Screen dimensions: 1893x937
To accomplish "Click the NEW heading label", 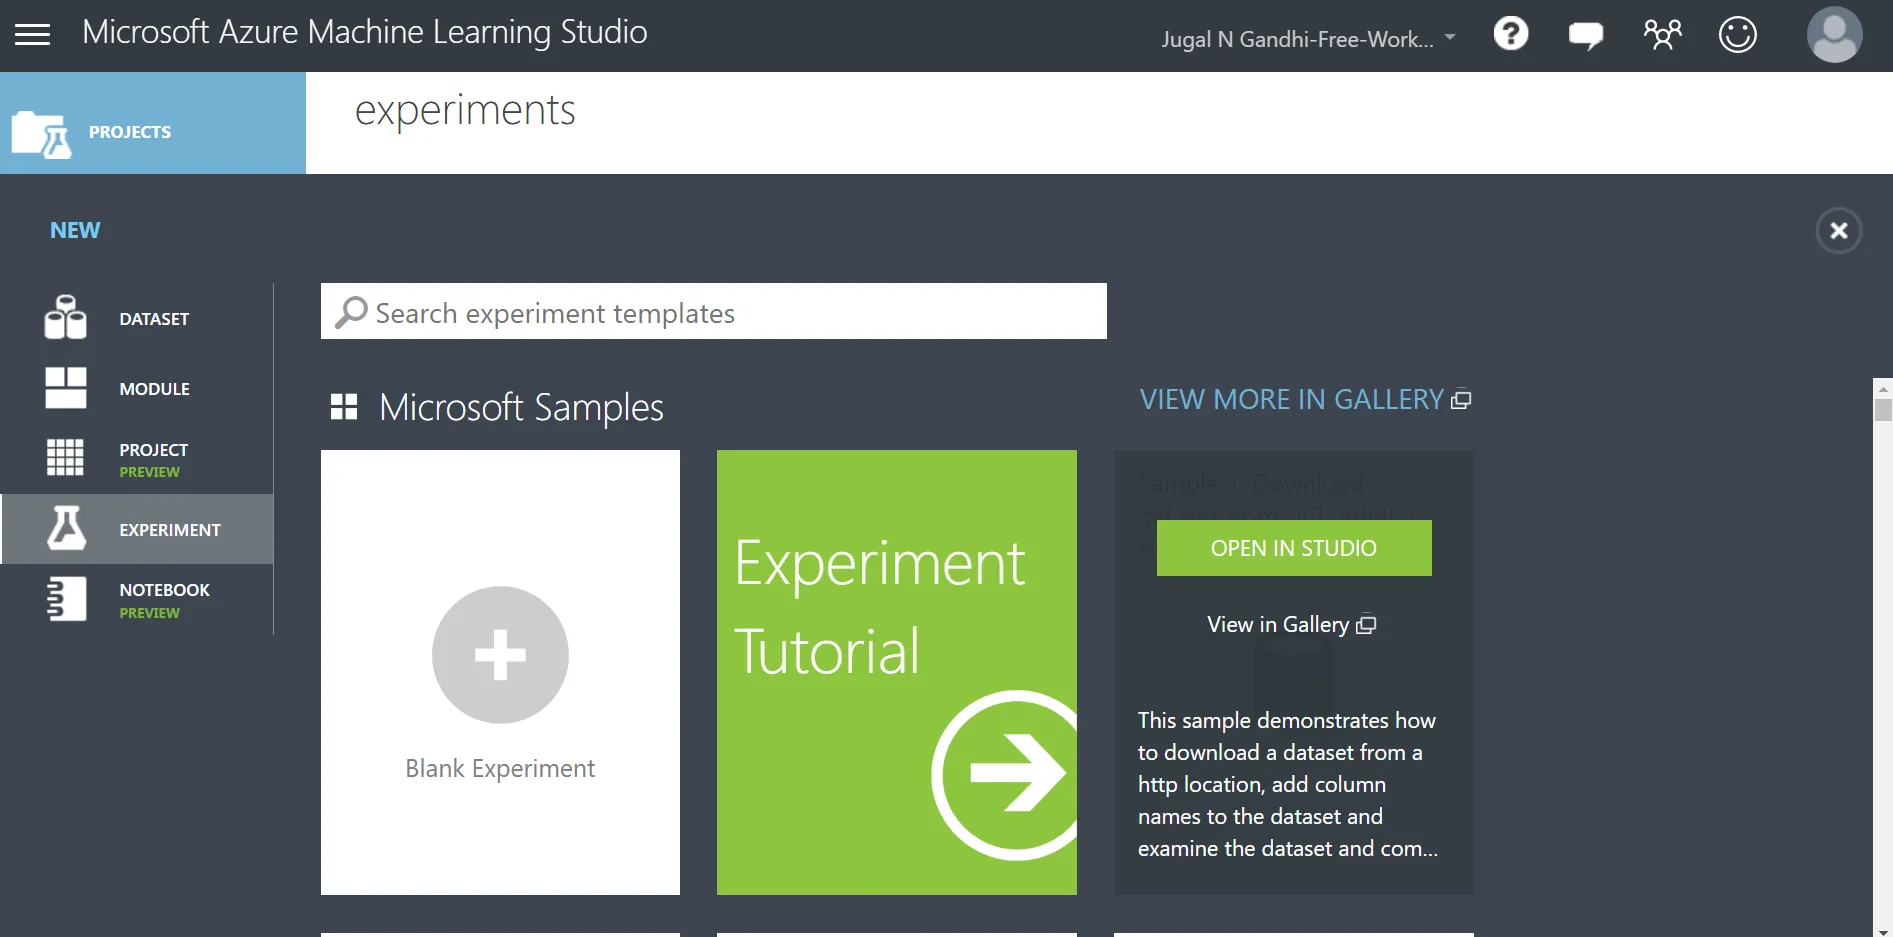I will tap(75, 230).
